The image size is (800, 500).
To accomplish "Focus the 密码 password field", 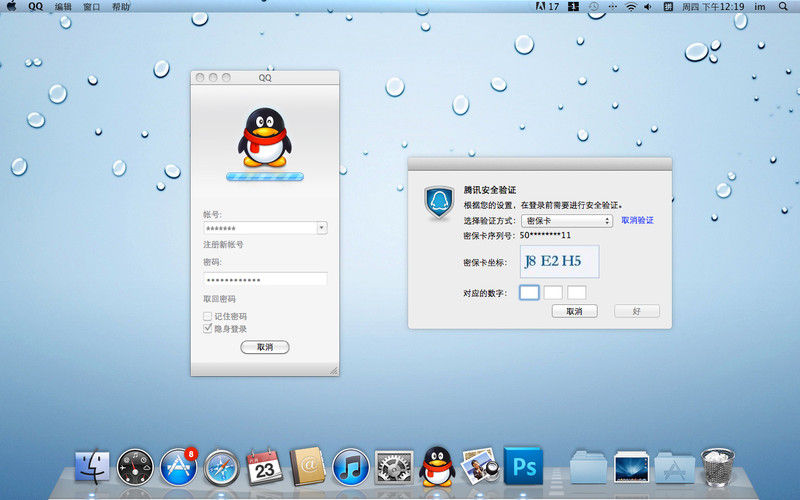I will click(x=265, y=279).
